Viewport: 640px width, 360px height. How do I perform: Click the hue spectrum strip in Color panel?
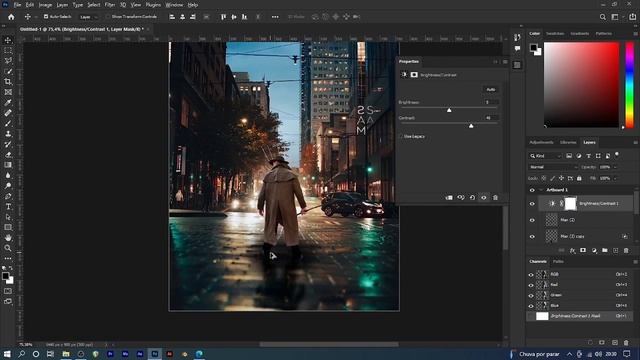[630, 85]
